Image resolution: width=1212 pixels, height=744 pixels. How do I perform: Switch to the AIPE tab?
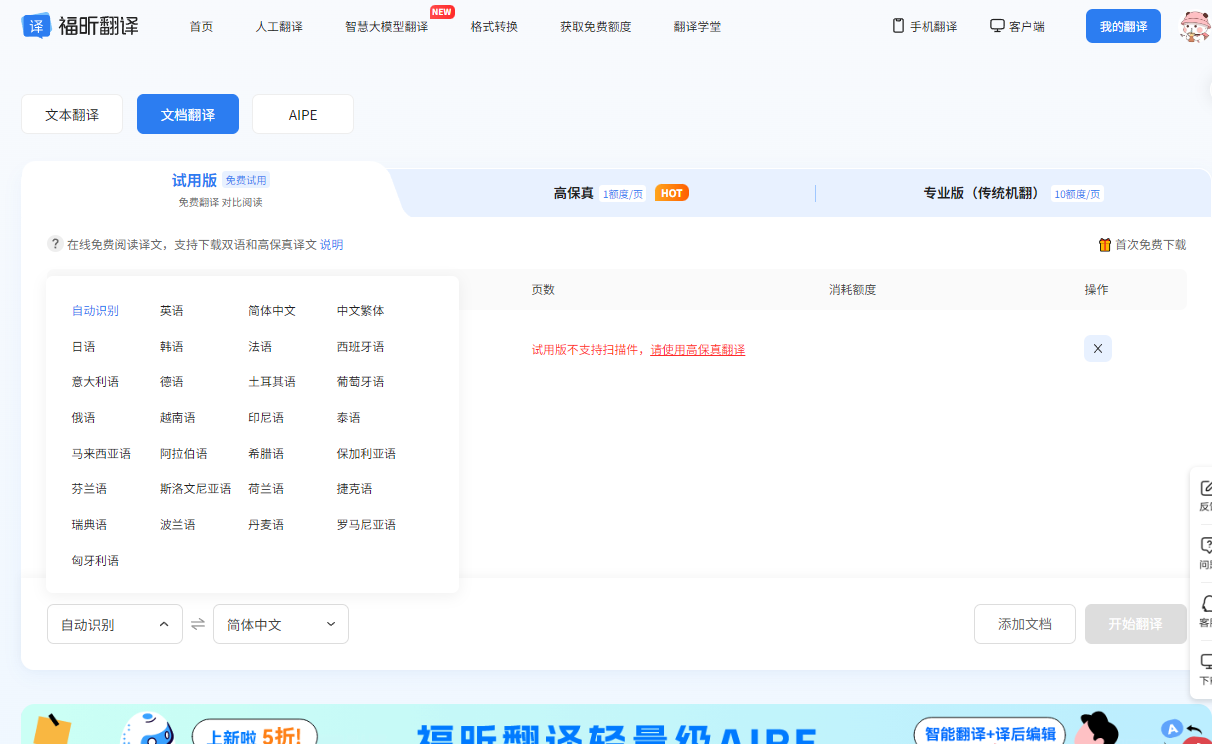[x=302, y=113]
